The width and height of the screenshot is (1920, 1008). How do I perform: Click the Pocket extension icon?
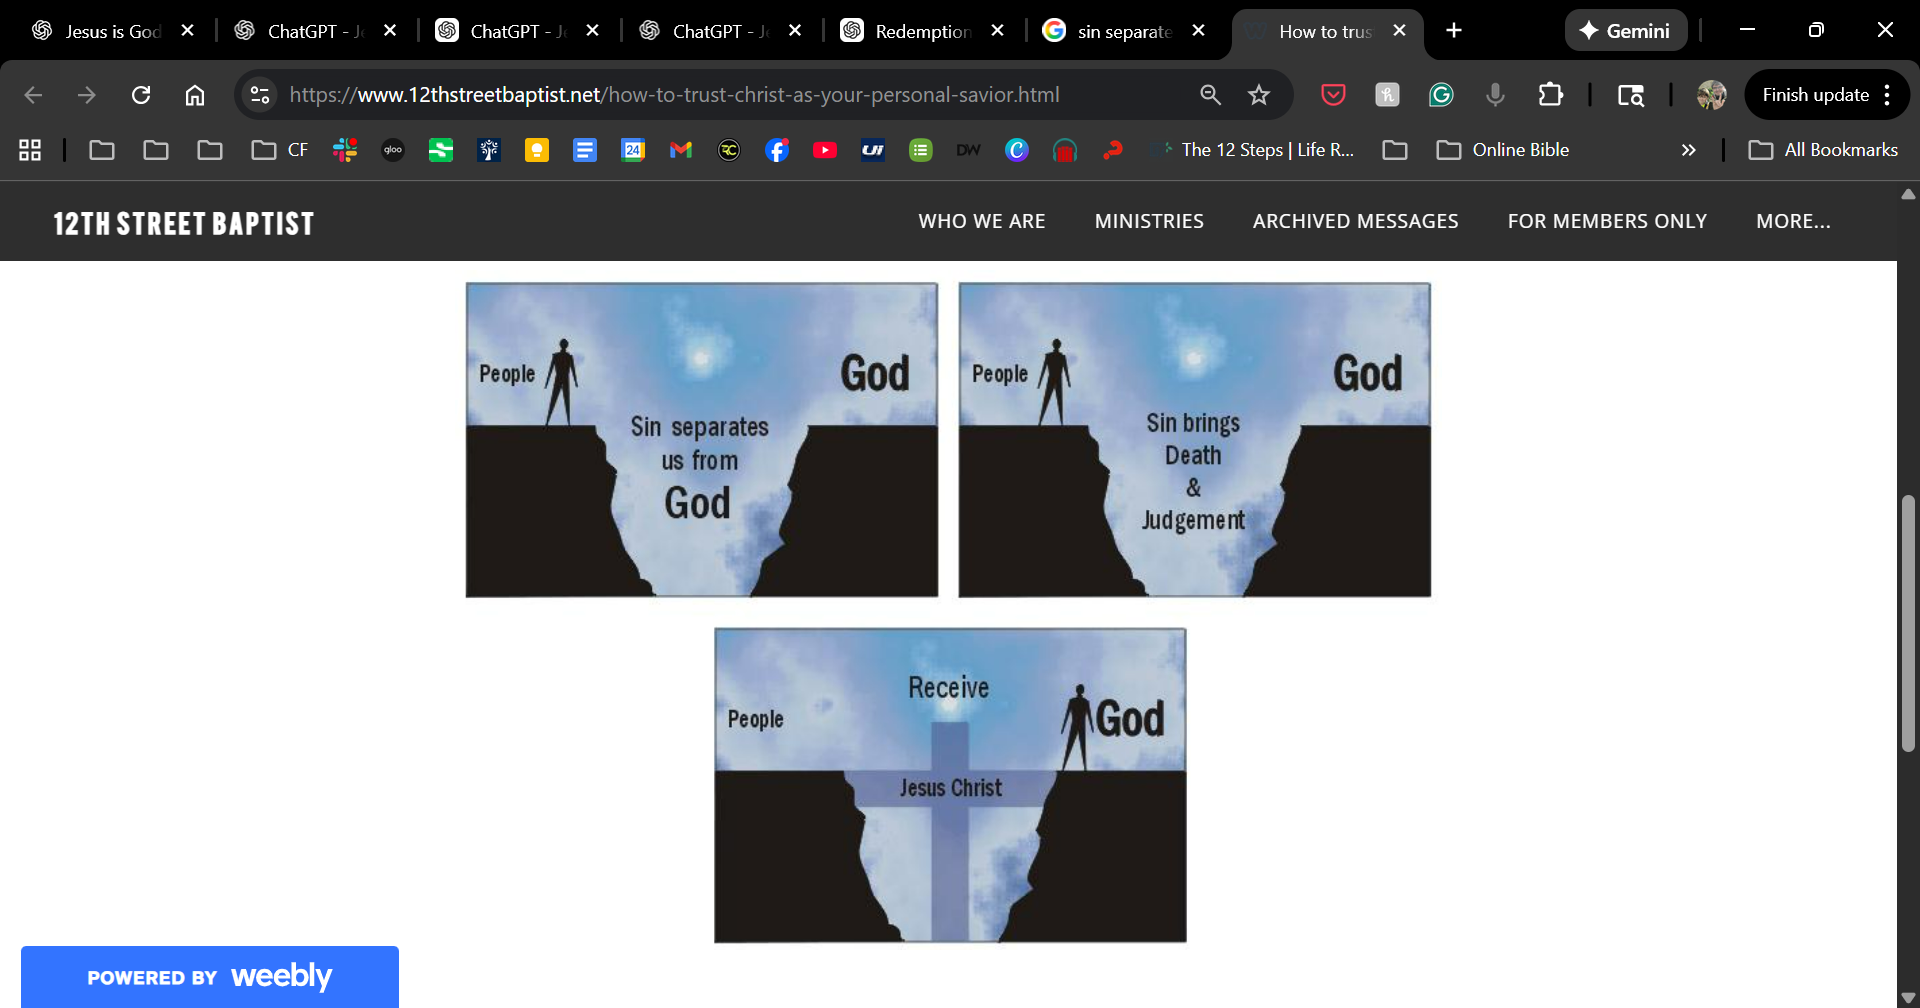coord(1333,95)
